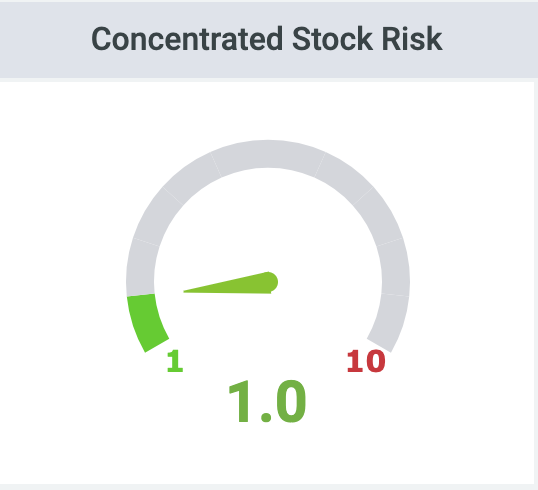538x490 pixels.
Task: Click the word Risk in the header
Action: [x=412, y=39]
